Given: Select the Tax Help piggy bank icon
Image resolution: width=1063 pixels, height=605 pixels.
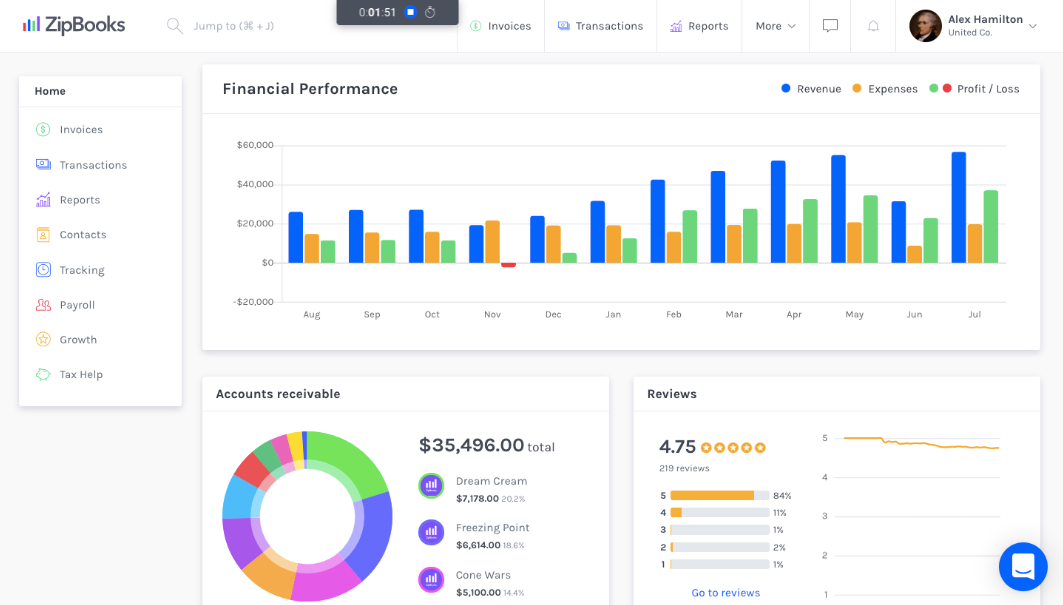Looking at the screenshot, I should (x=41, y=374).
